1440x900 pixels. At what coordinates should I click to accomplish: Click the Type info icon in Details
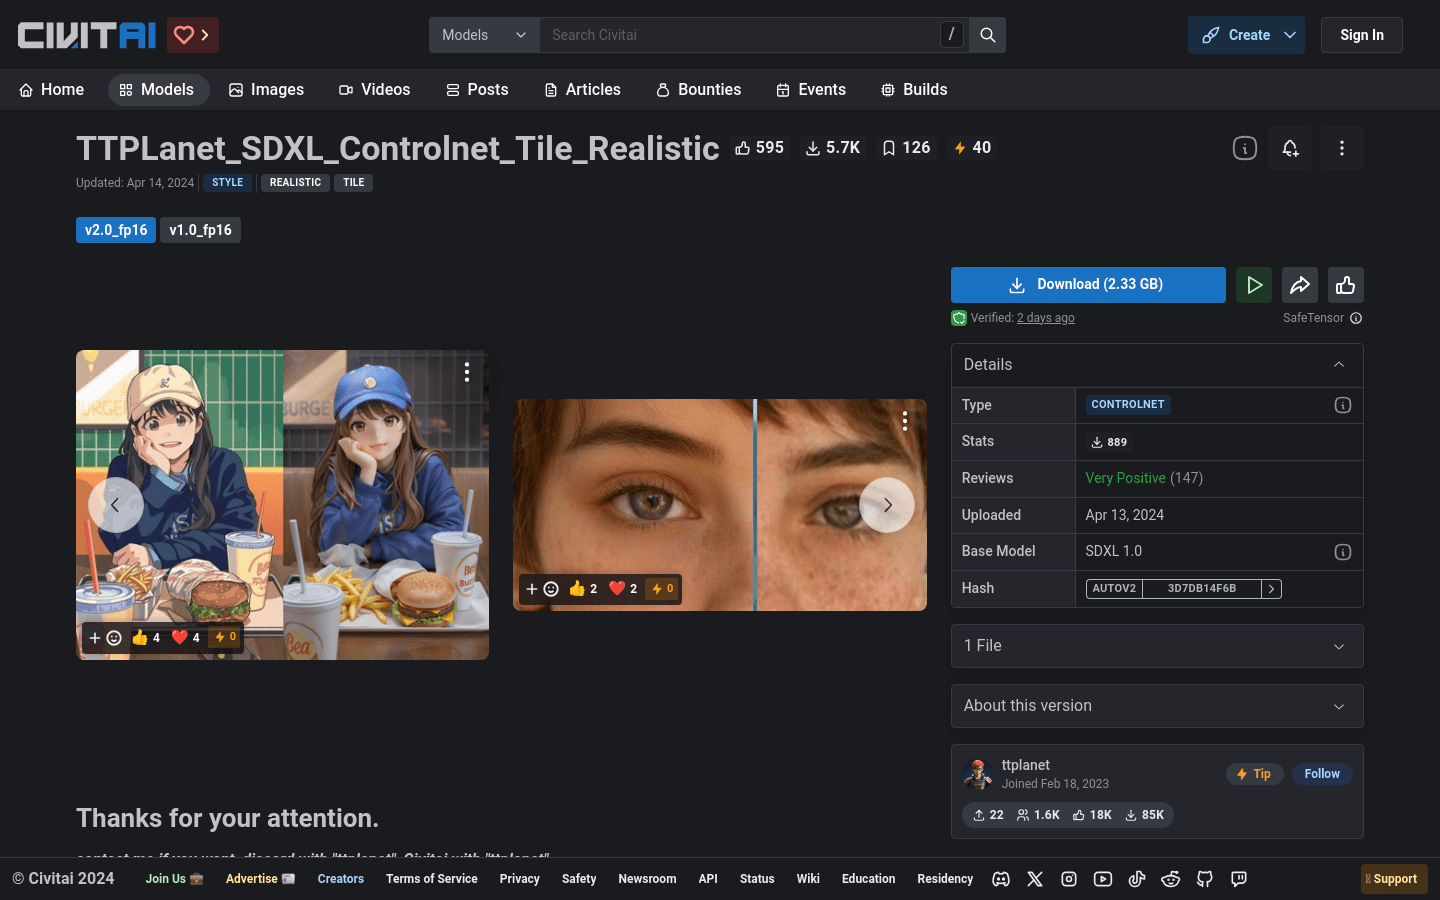[x=1342, y=405]
